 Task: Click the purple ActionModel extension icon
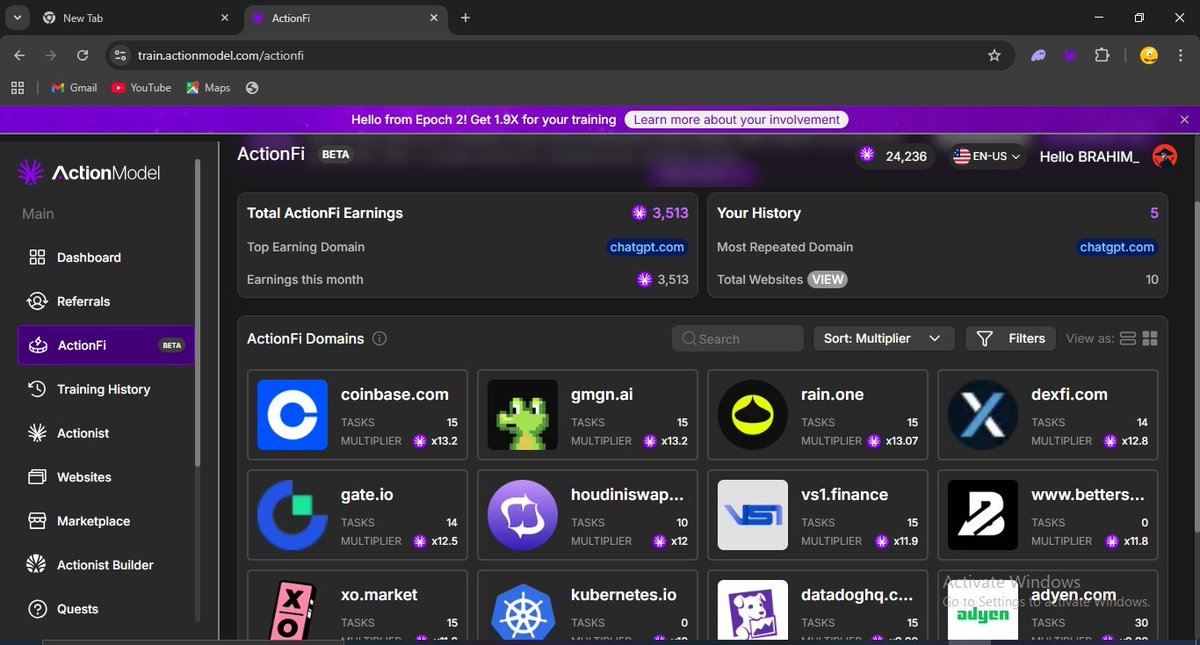click(1070, 55)
